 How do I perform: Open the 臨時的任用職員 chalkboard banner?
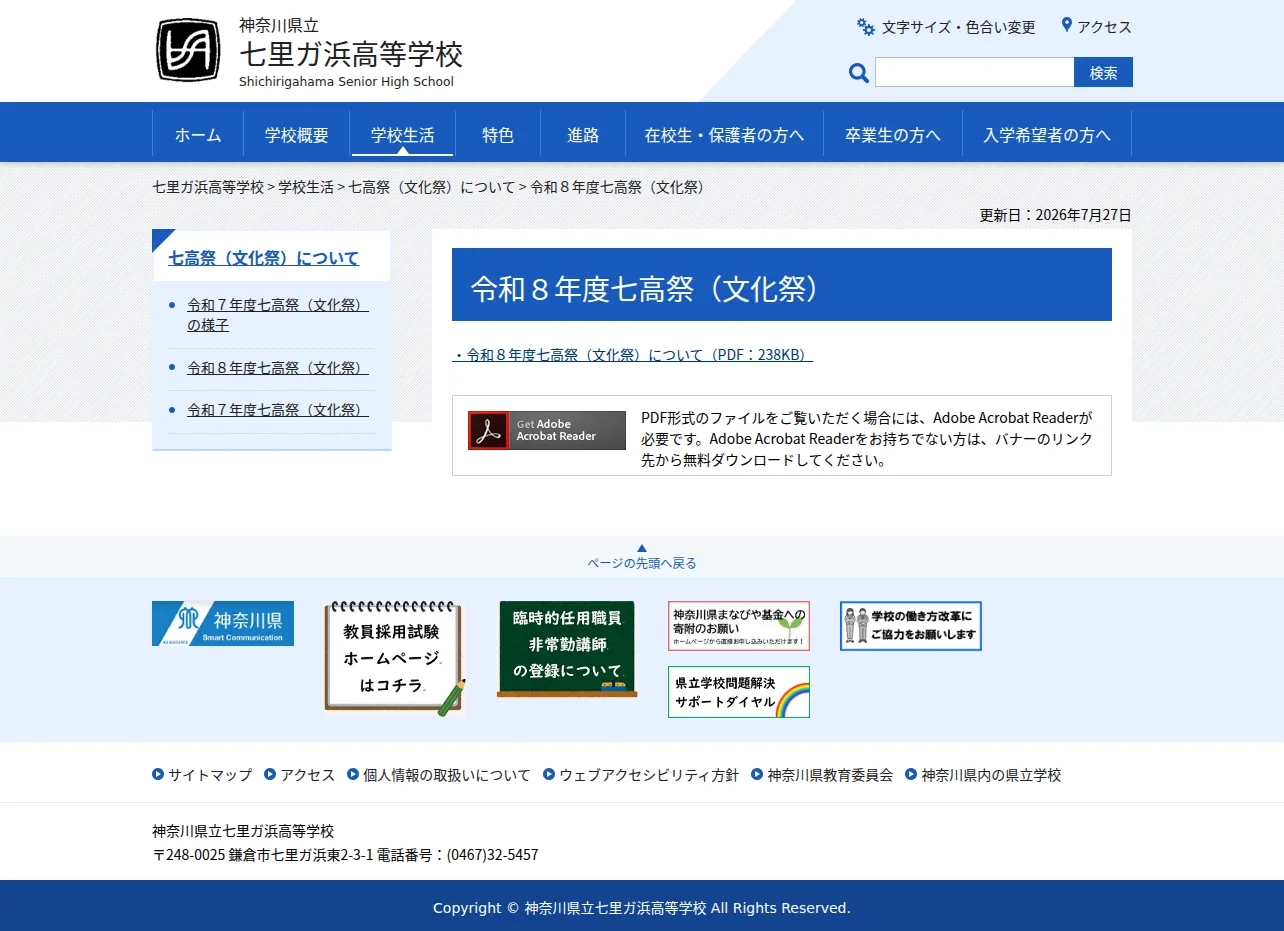pos(567,649)
